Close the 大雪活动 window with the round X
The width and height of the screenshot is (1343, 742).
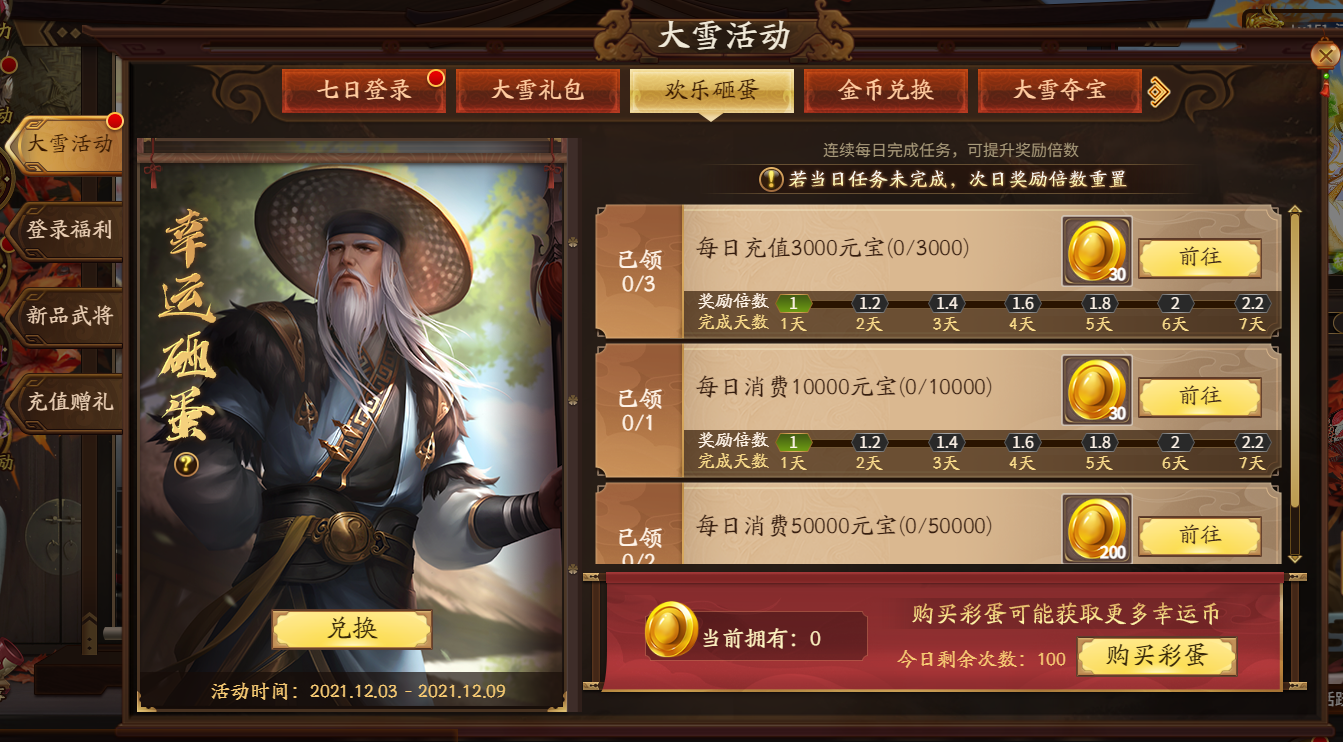point(1323,54)
